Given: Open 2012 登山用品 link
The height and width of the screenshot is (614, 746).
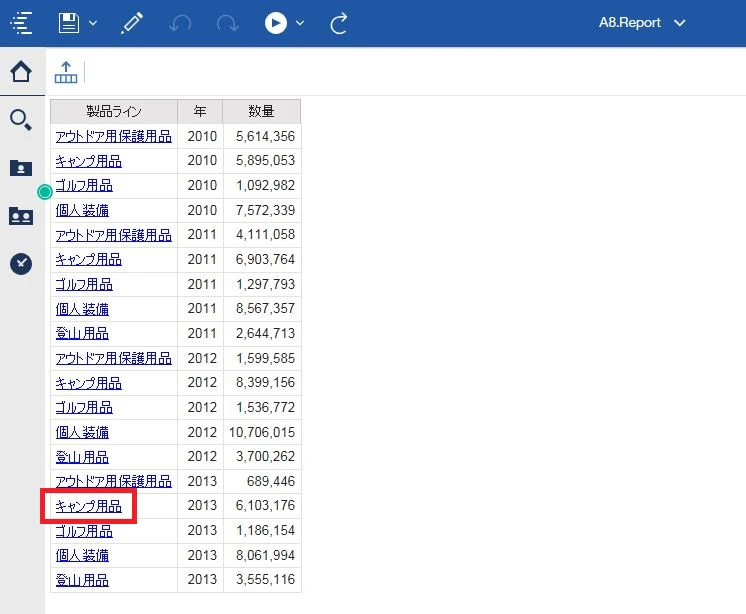Looking at the screenshot, I should pyautogui.click(x=82, y=457).
